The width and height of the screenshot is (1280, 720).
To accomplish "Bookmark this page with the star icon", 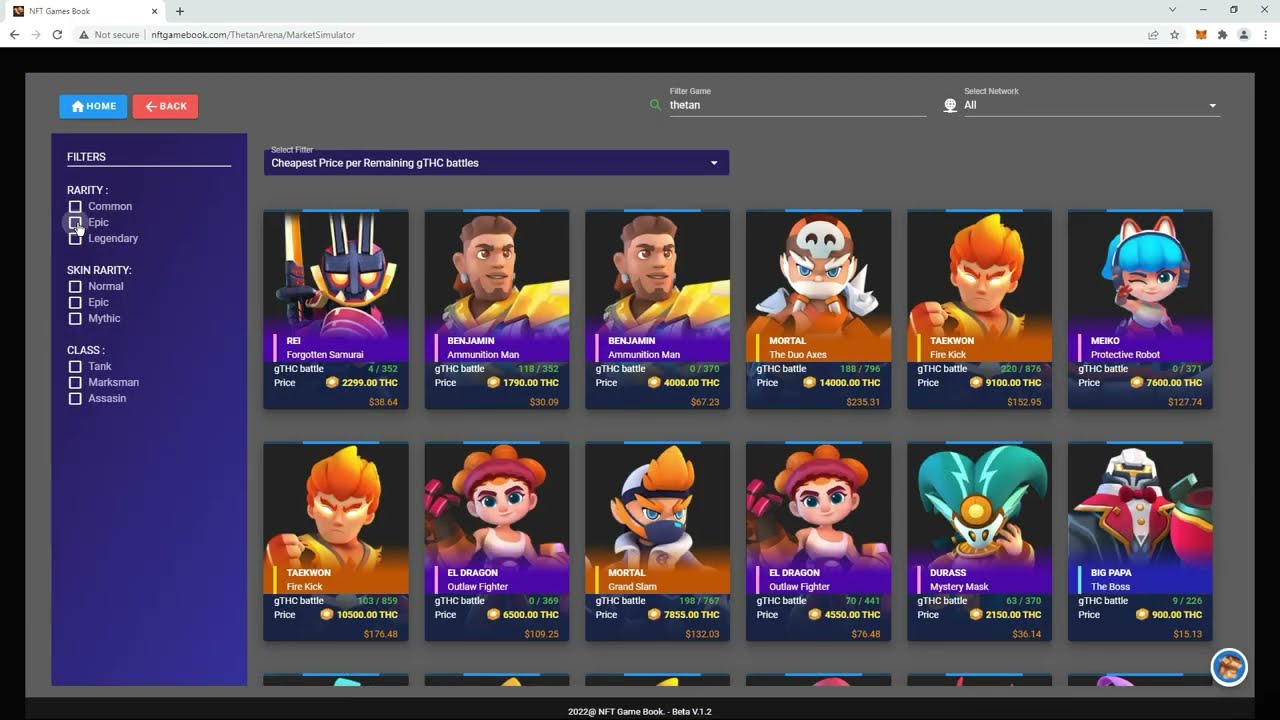I will point(1175,34).
